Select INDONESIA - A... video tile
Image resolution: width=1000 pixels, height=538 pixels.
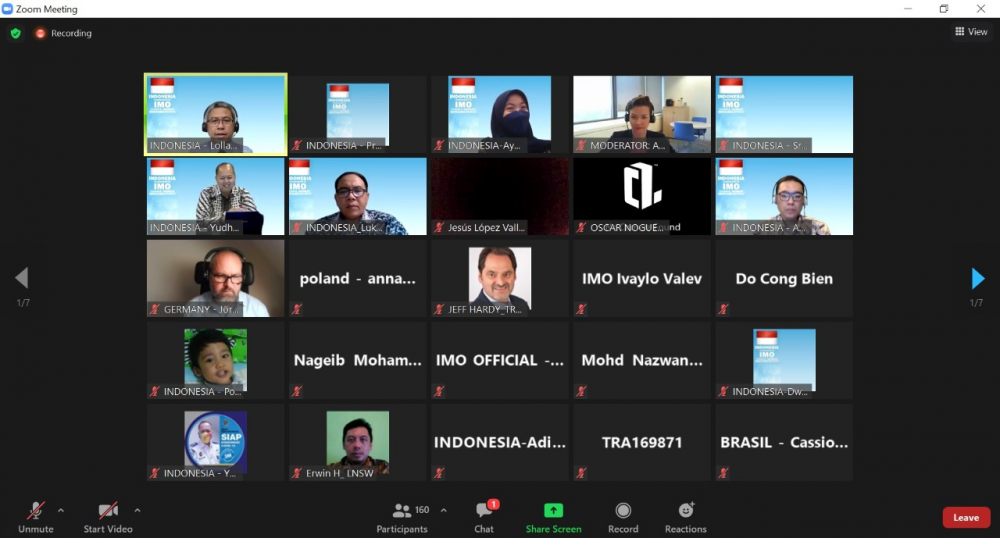[x=784, y=196]
